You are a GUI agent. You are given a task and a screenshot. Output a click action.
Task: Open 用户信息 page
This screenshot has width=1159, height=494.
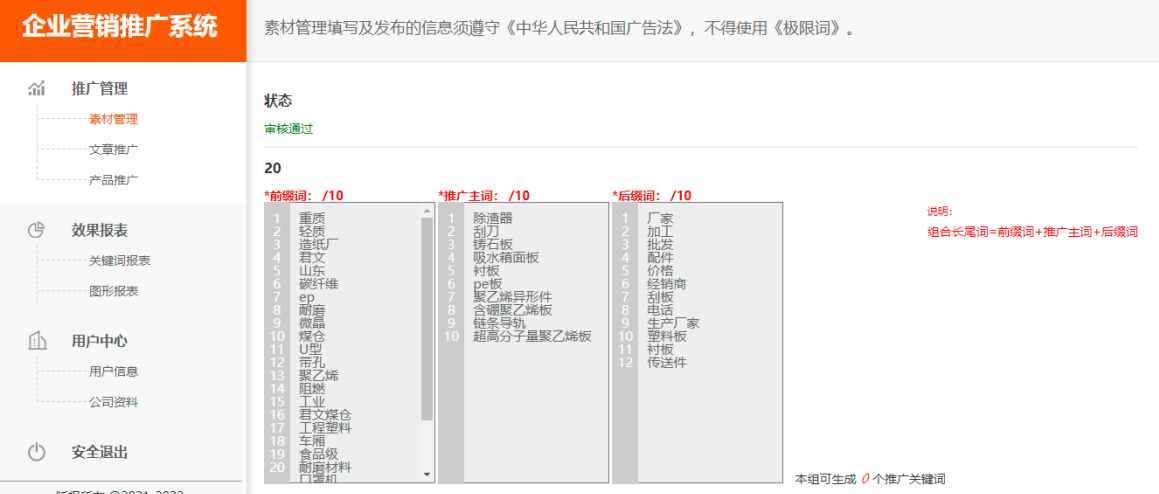113,371
